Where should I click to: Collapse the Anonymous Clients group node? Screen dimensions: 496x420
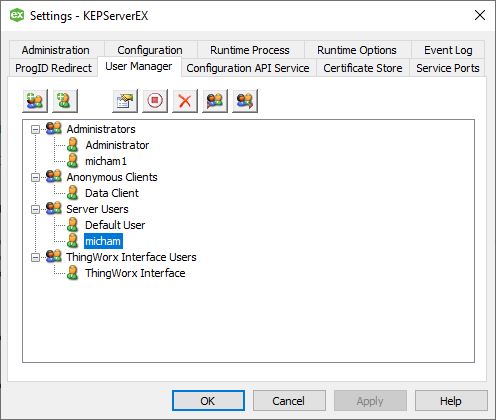(35, 177)
